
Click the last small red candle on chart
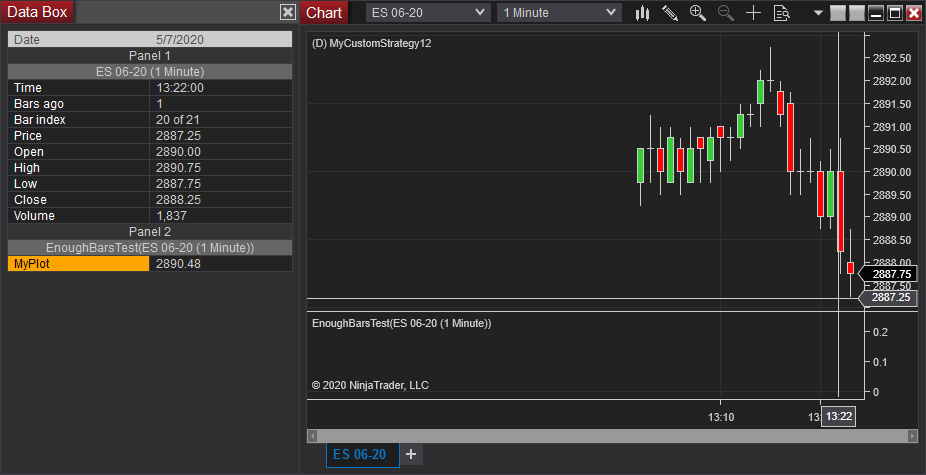(850, 268)
